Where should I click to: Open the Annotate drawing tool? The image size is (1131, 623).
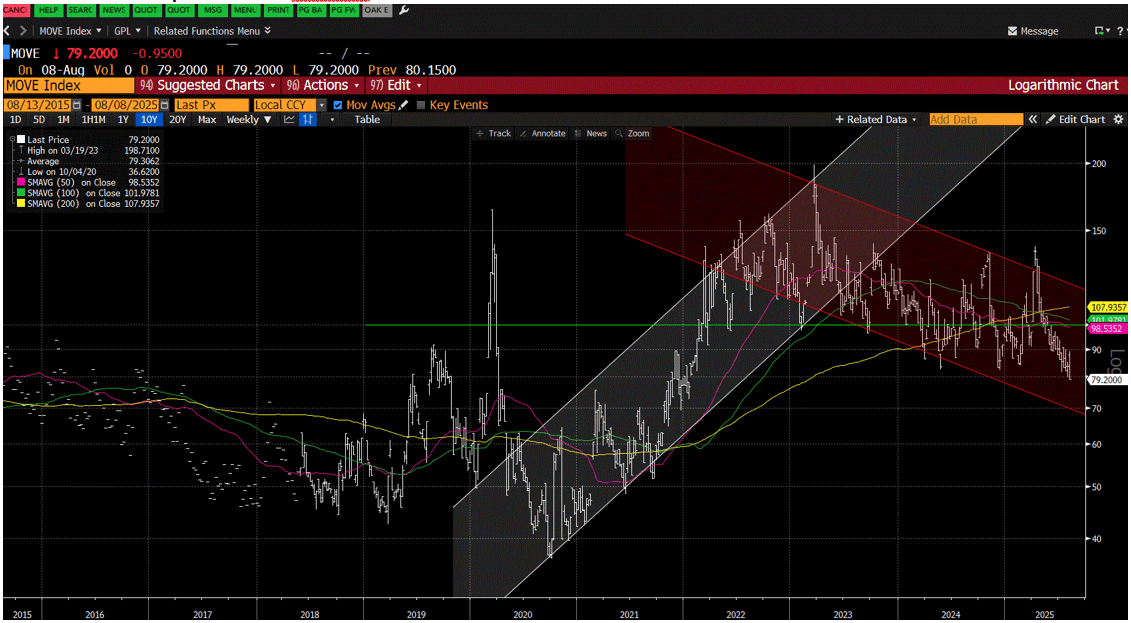pyautogui.click(x=545, y=133)
